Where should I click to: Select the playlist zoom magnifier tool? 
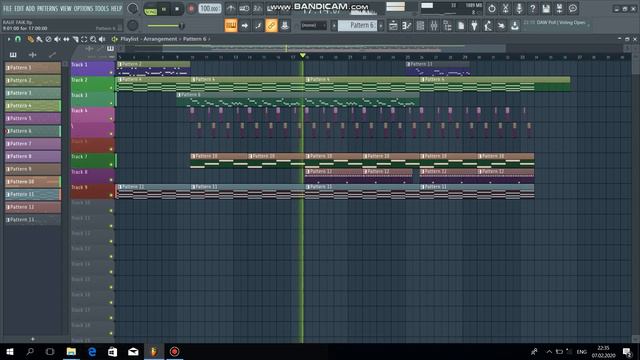coord(93,39)
